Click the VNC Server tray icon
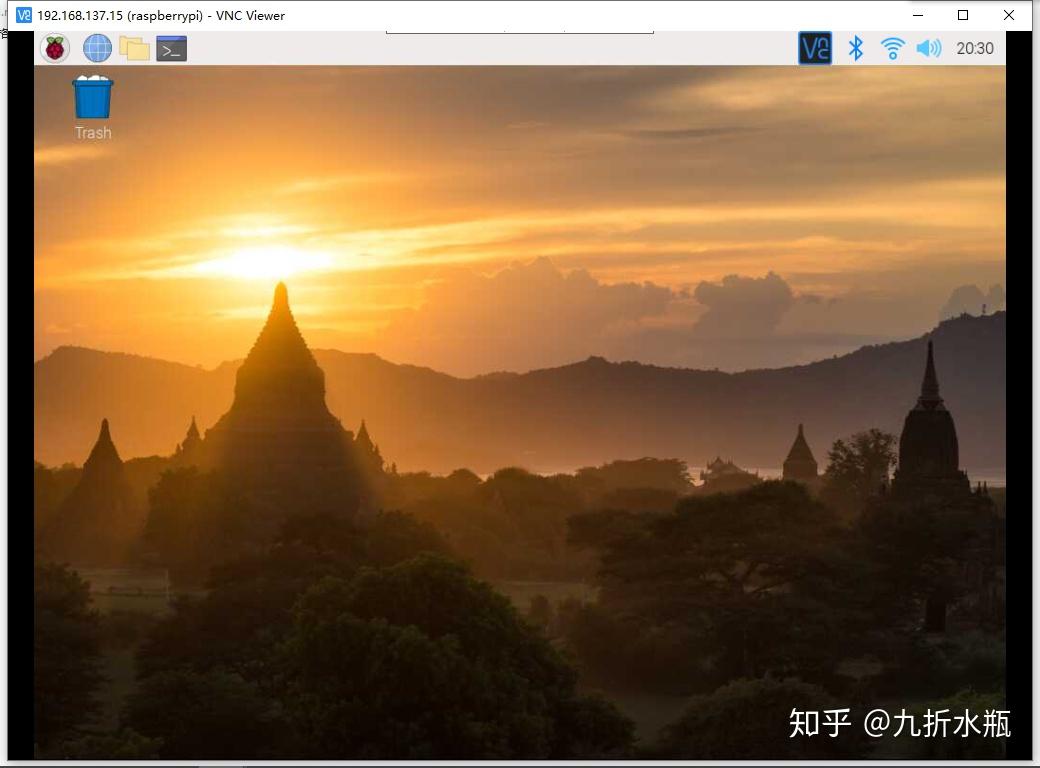The image size is (1040, 768). (815, 48)
